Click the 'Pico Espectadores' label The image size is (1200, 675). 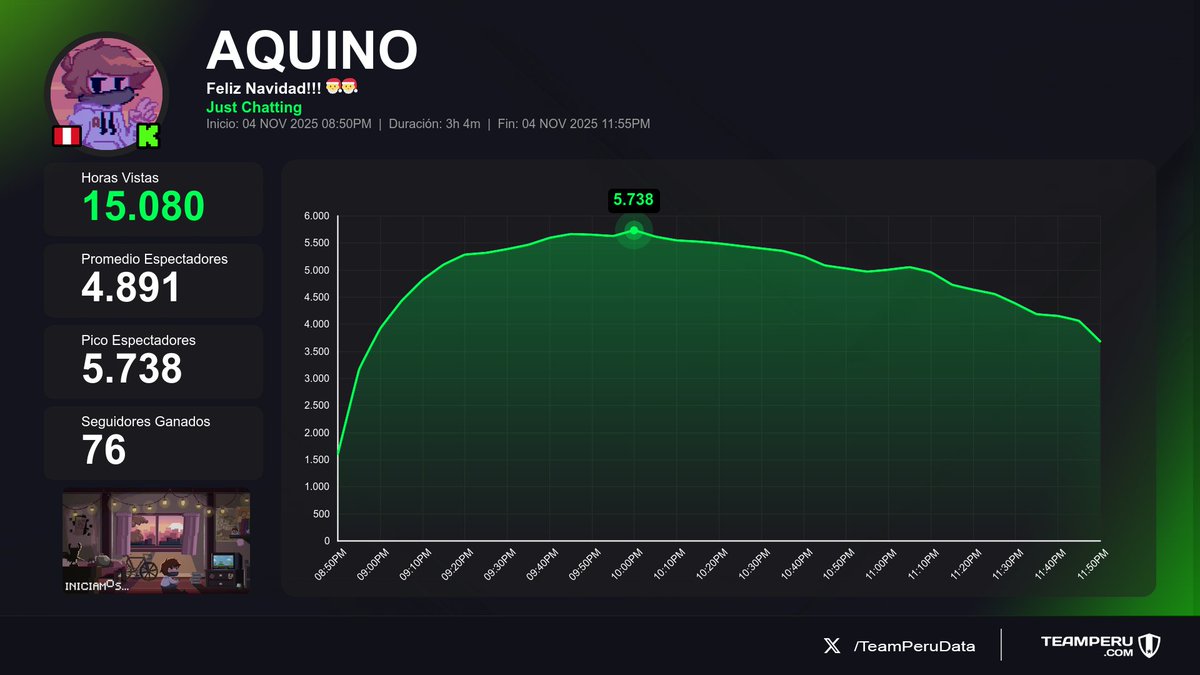139,340
